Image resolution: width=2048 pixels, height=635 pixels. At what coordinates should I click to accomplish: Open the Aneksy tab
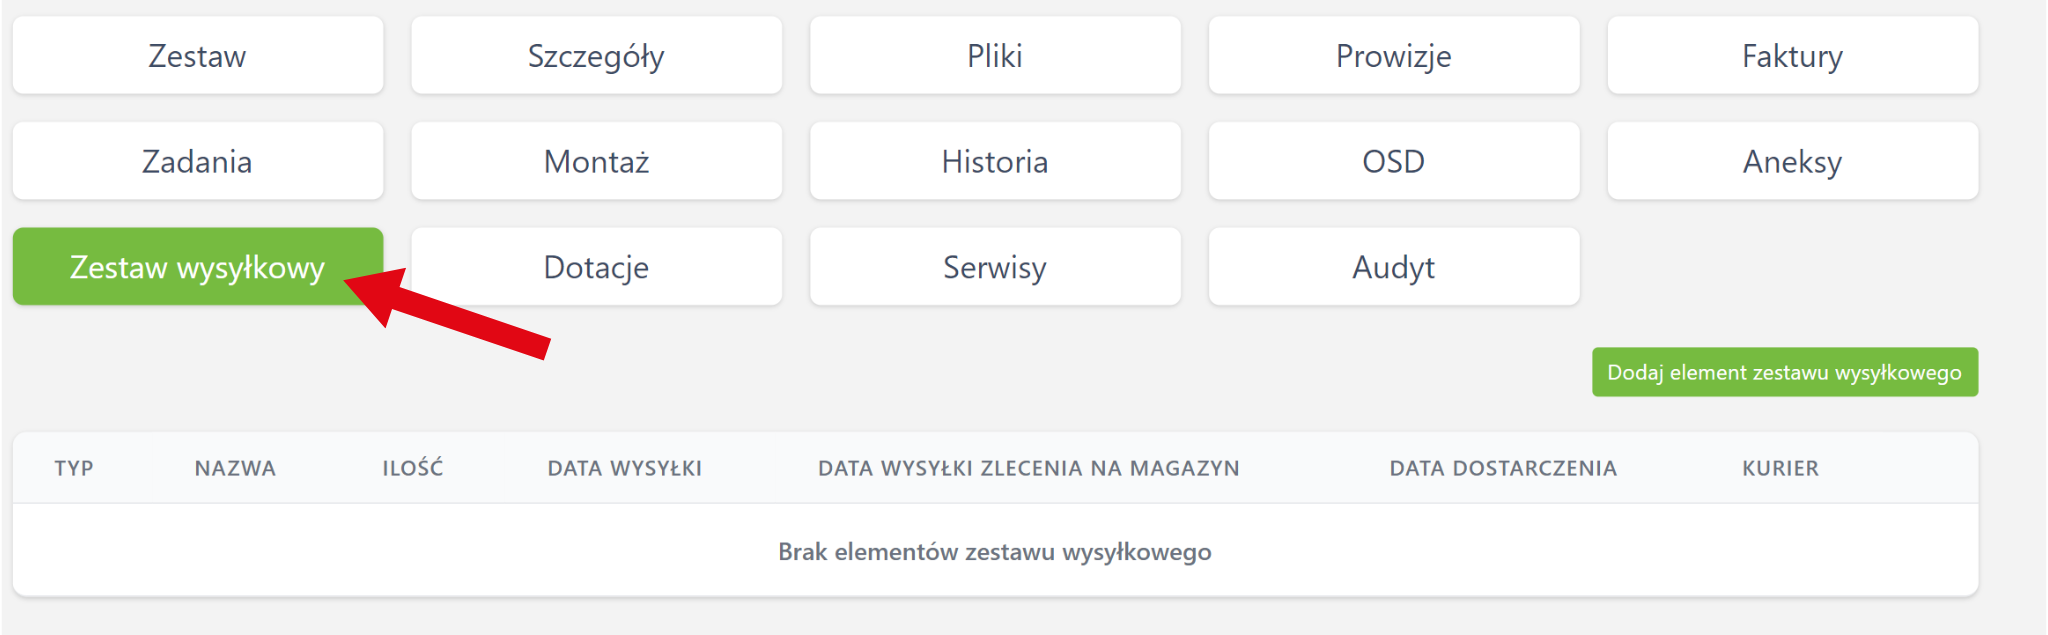pos(1792,161)
